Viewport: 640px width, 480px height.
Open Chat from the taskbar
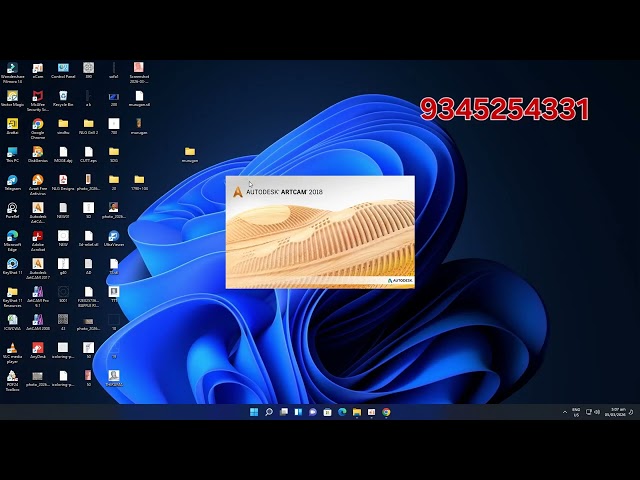point(313,412)
